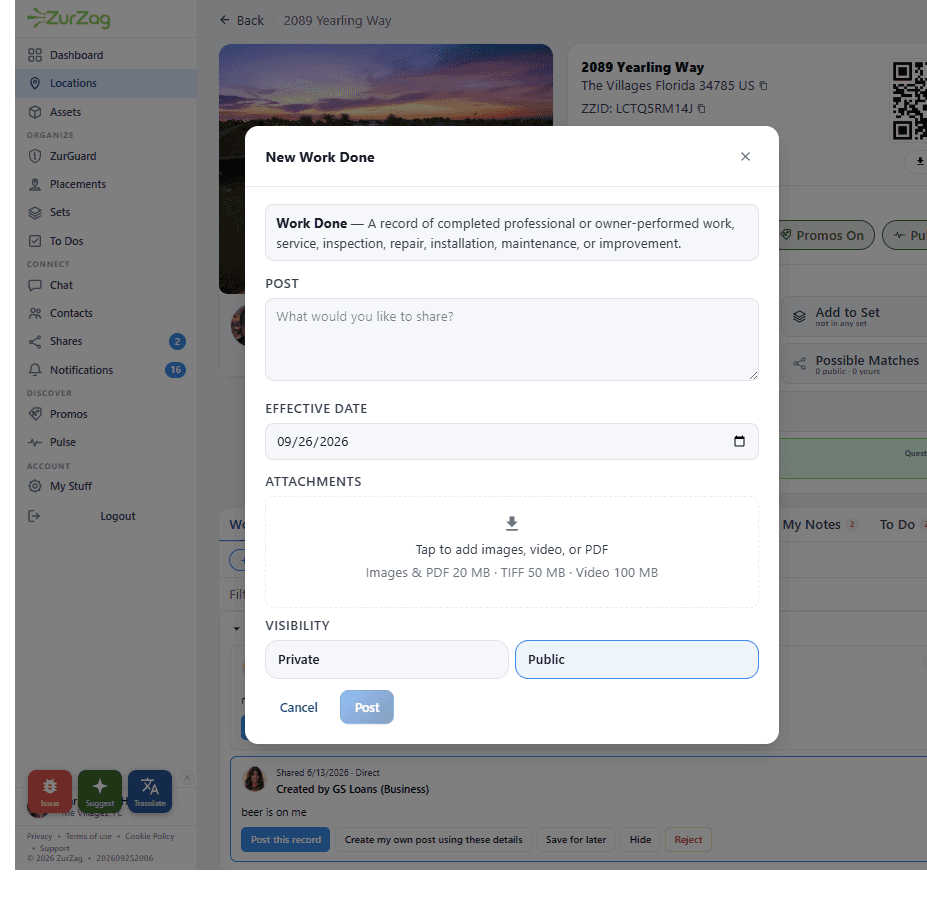Go to the Assets section
The image size is (927, 916).
tap(106, 112)
